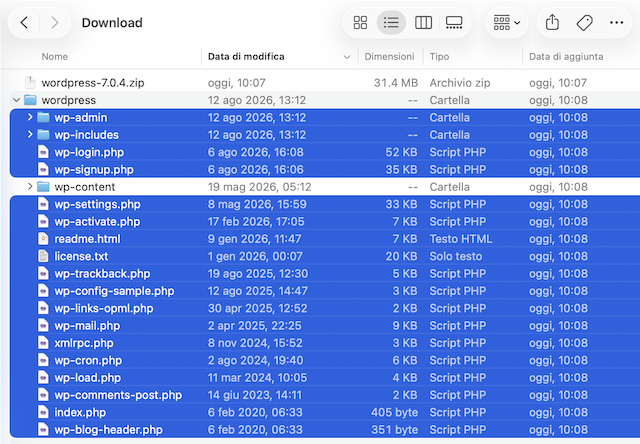The width and height of the screenshot is (640, 444).
Task: Click the wp-activate.php file icon
Action: (x=43, y=222)
